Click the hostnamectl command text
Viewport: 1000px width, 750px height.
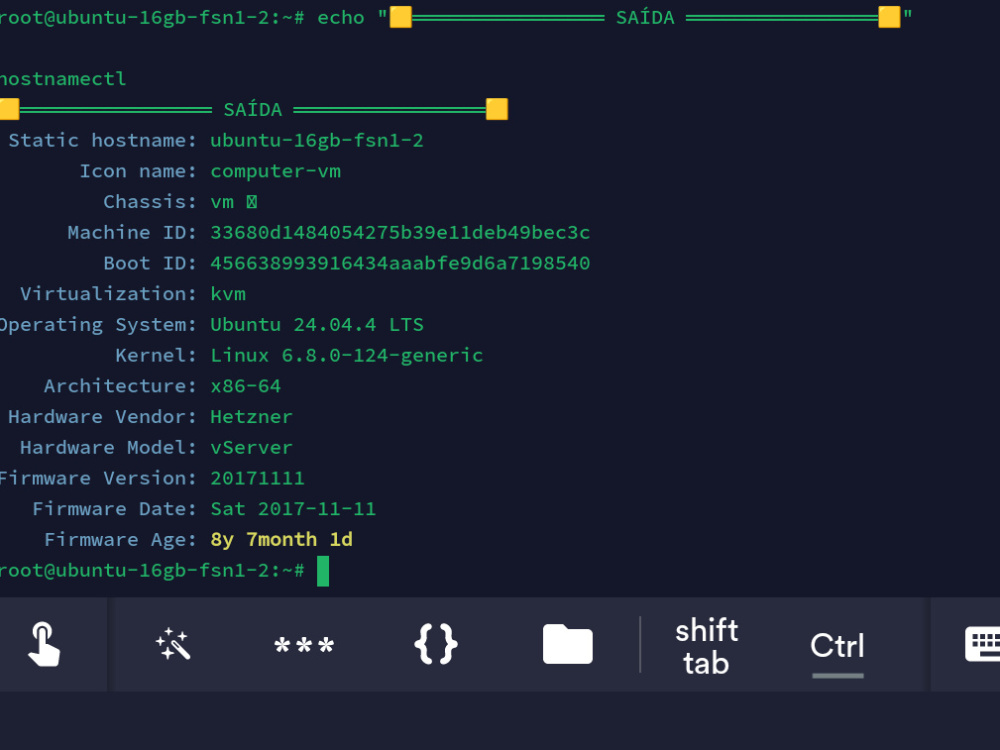click(x=63, y=79)
